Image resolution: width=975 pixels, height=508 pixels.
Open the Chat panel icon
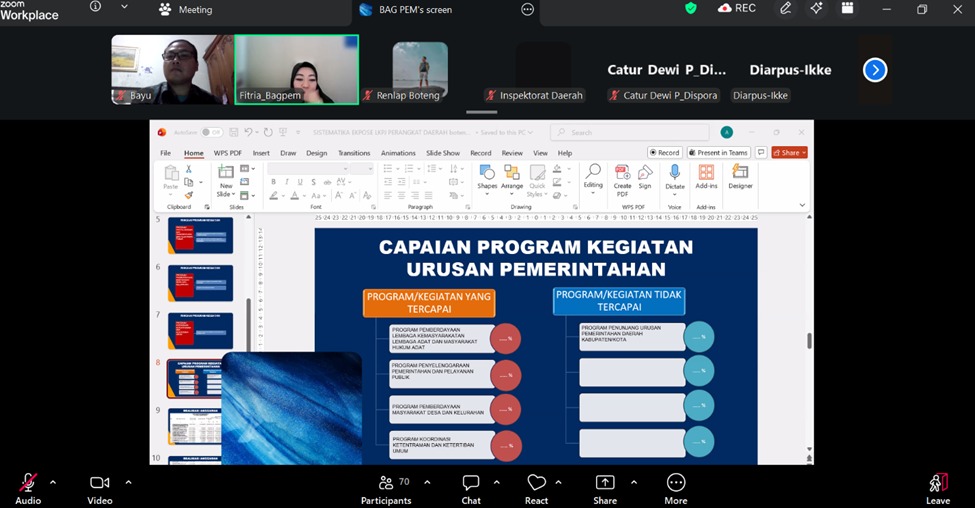(x=471, y=483)
